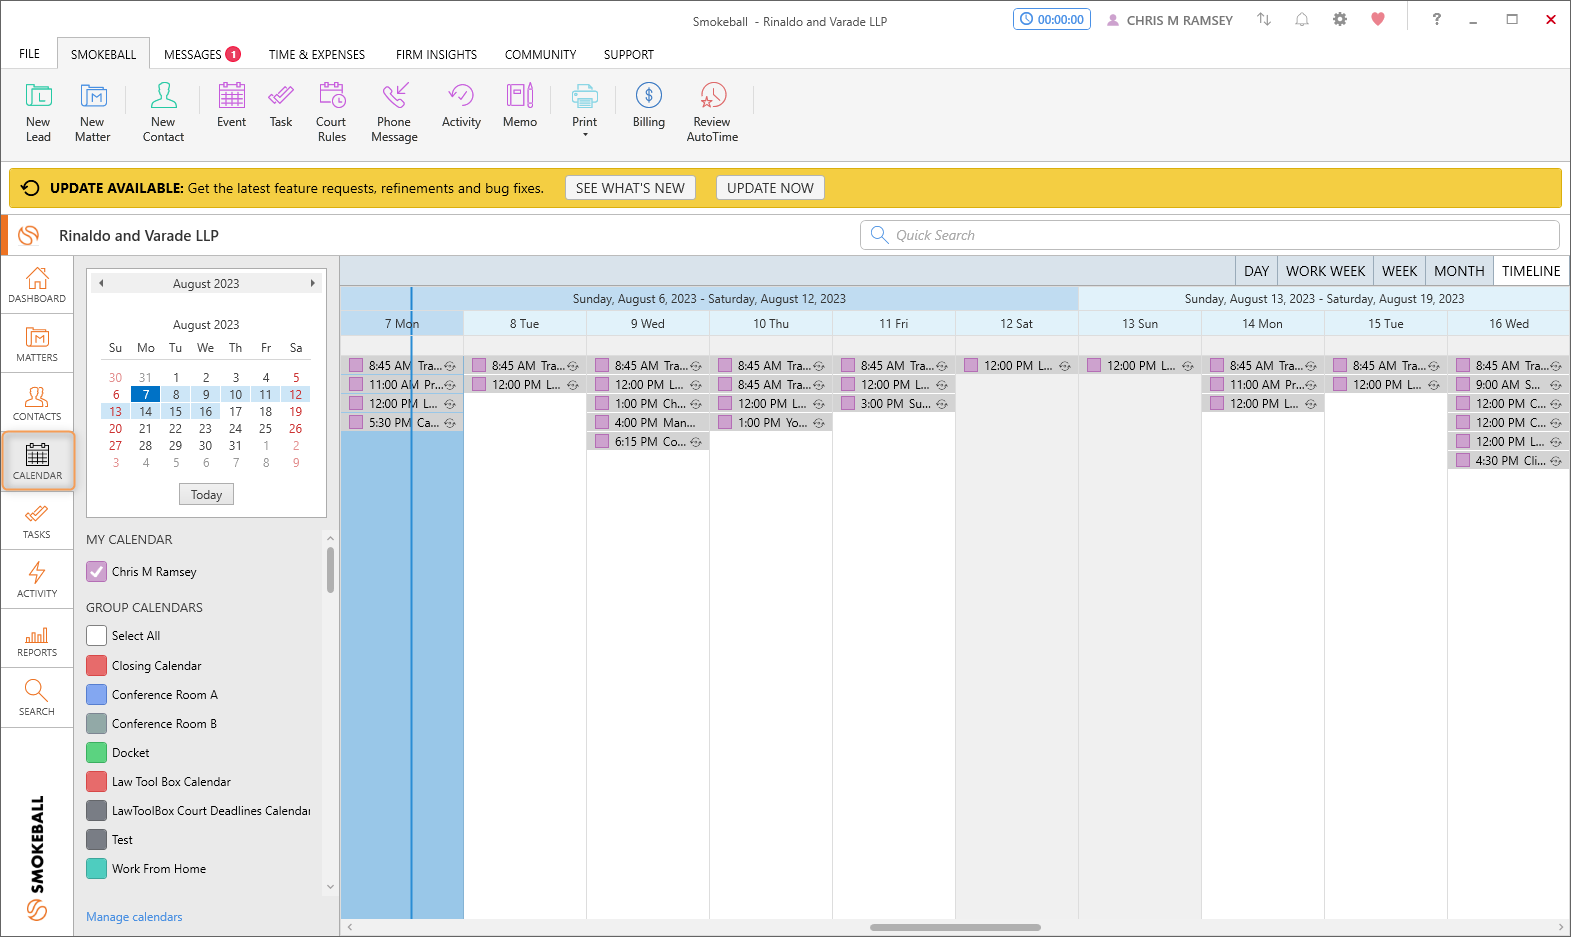Toggle the Test calendar checkbox
This screenshot has height=937, width=1571.
[96, 840]
